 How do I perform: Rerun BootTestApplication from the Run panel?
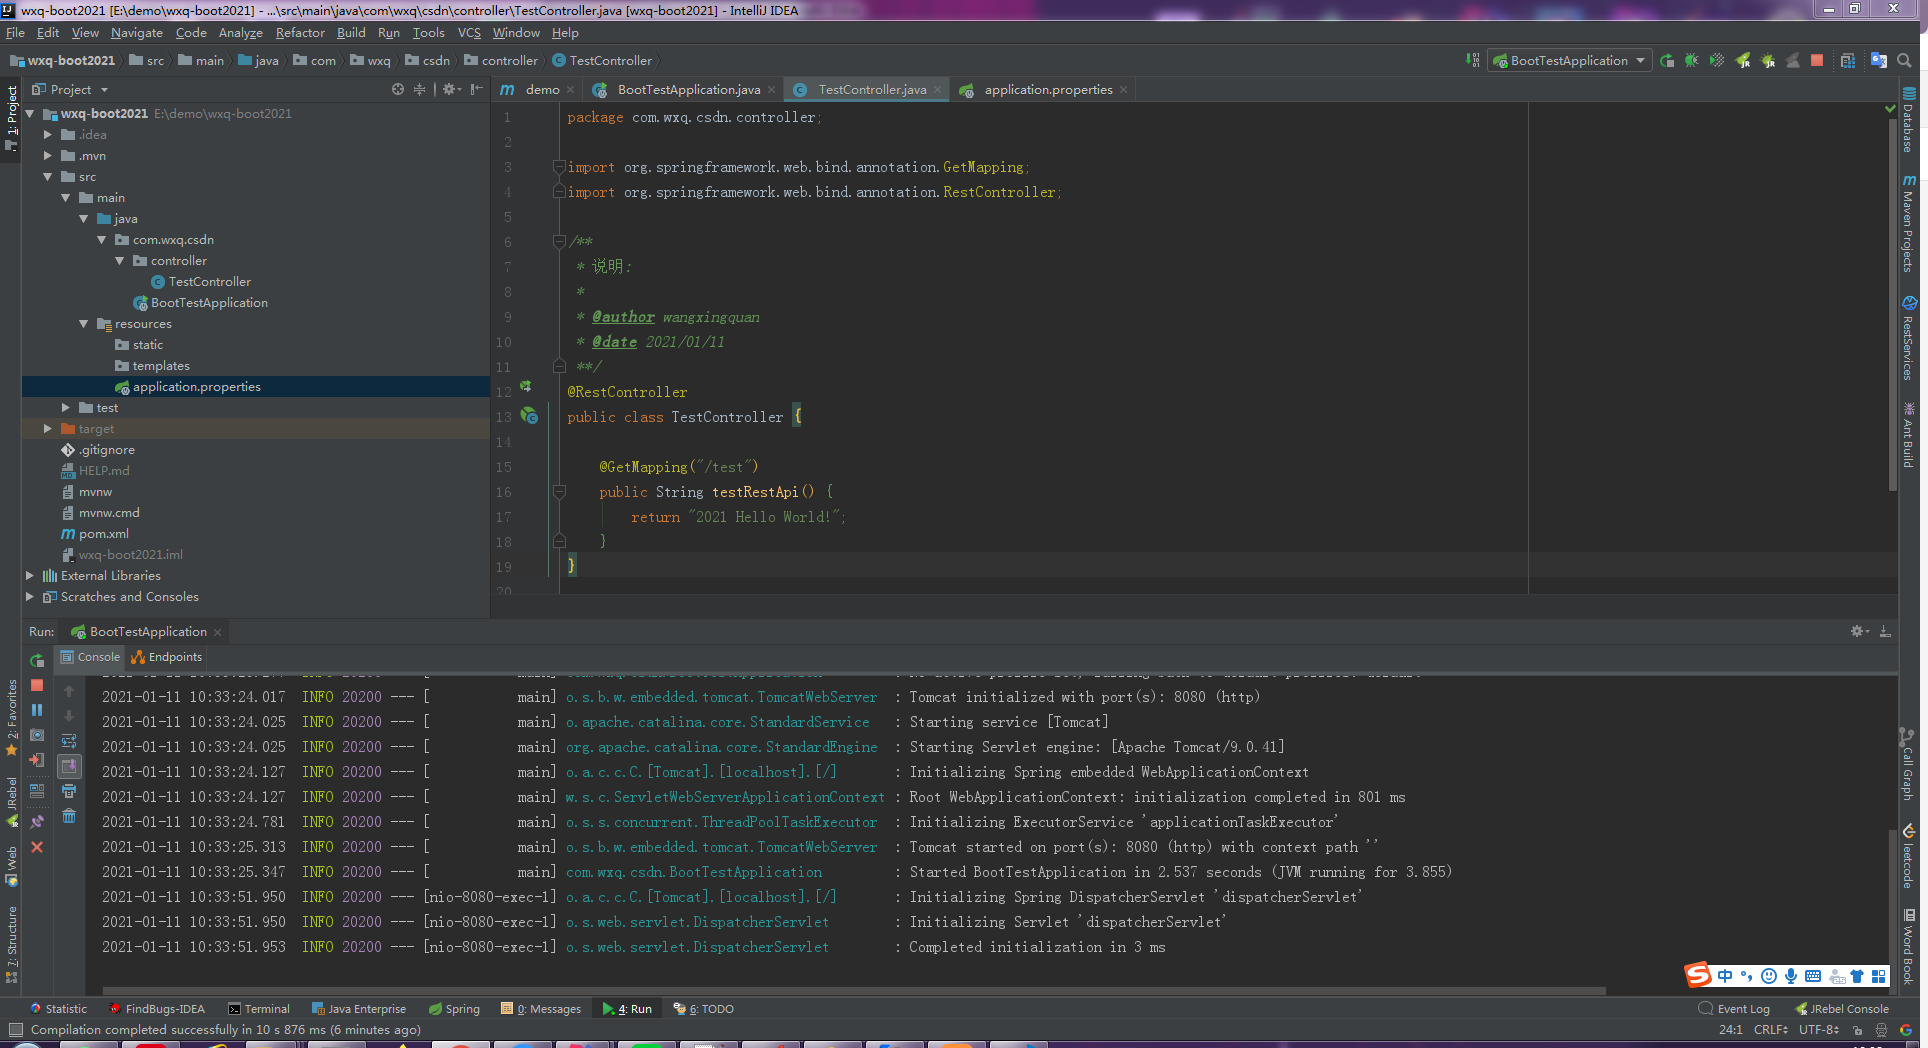click(37, 661)
